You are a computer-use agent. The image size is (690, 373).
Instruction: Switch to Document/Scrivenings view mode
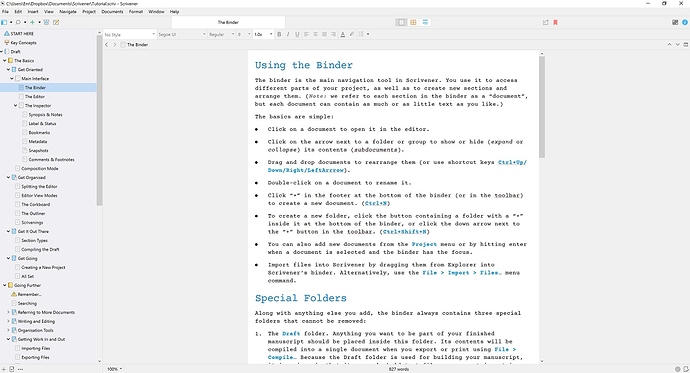click(x=401, y=22)
